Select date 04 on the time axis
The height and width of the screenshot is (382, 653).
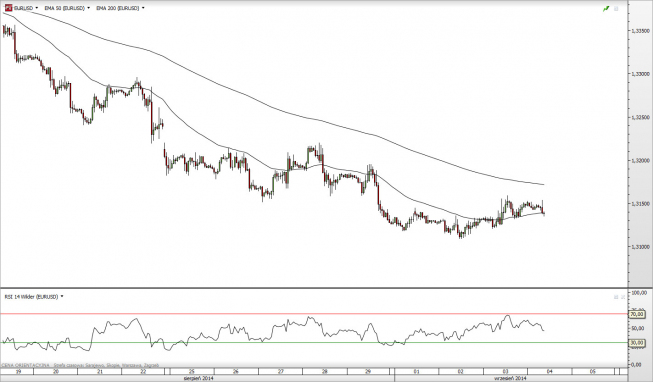click(549, 371)
